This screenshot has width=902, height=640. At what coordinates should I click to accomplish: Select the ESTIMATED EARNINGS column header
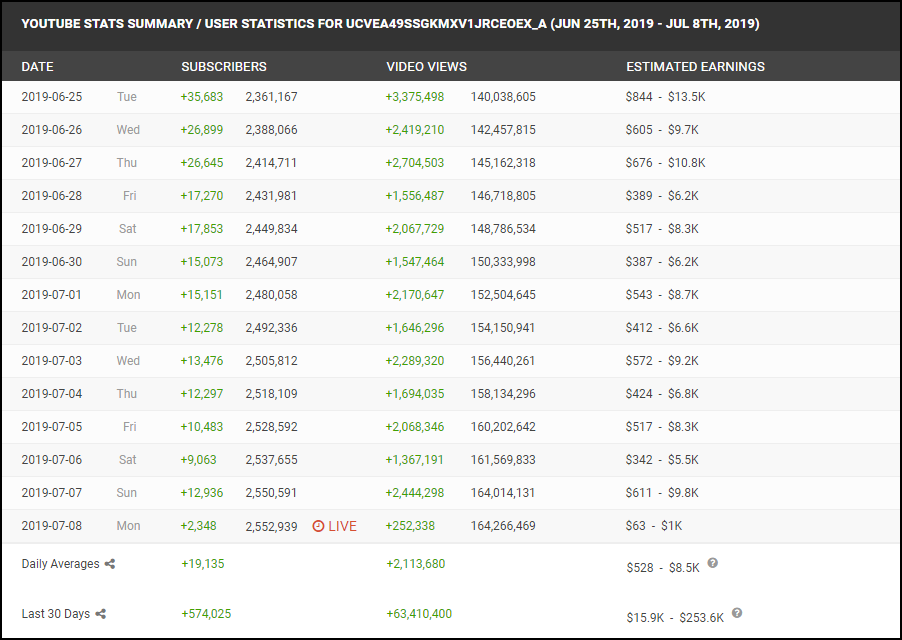(695, 67)
